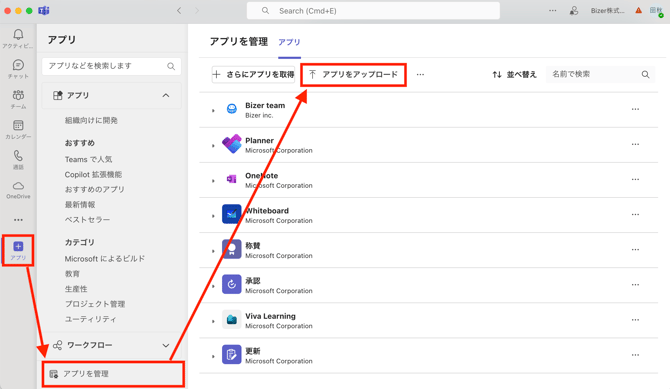Viewport: 670px width, 389px height.
Task: Click 並べ替え sort button
Action: coord(514,74)
